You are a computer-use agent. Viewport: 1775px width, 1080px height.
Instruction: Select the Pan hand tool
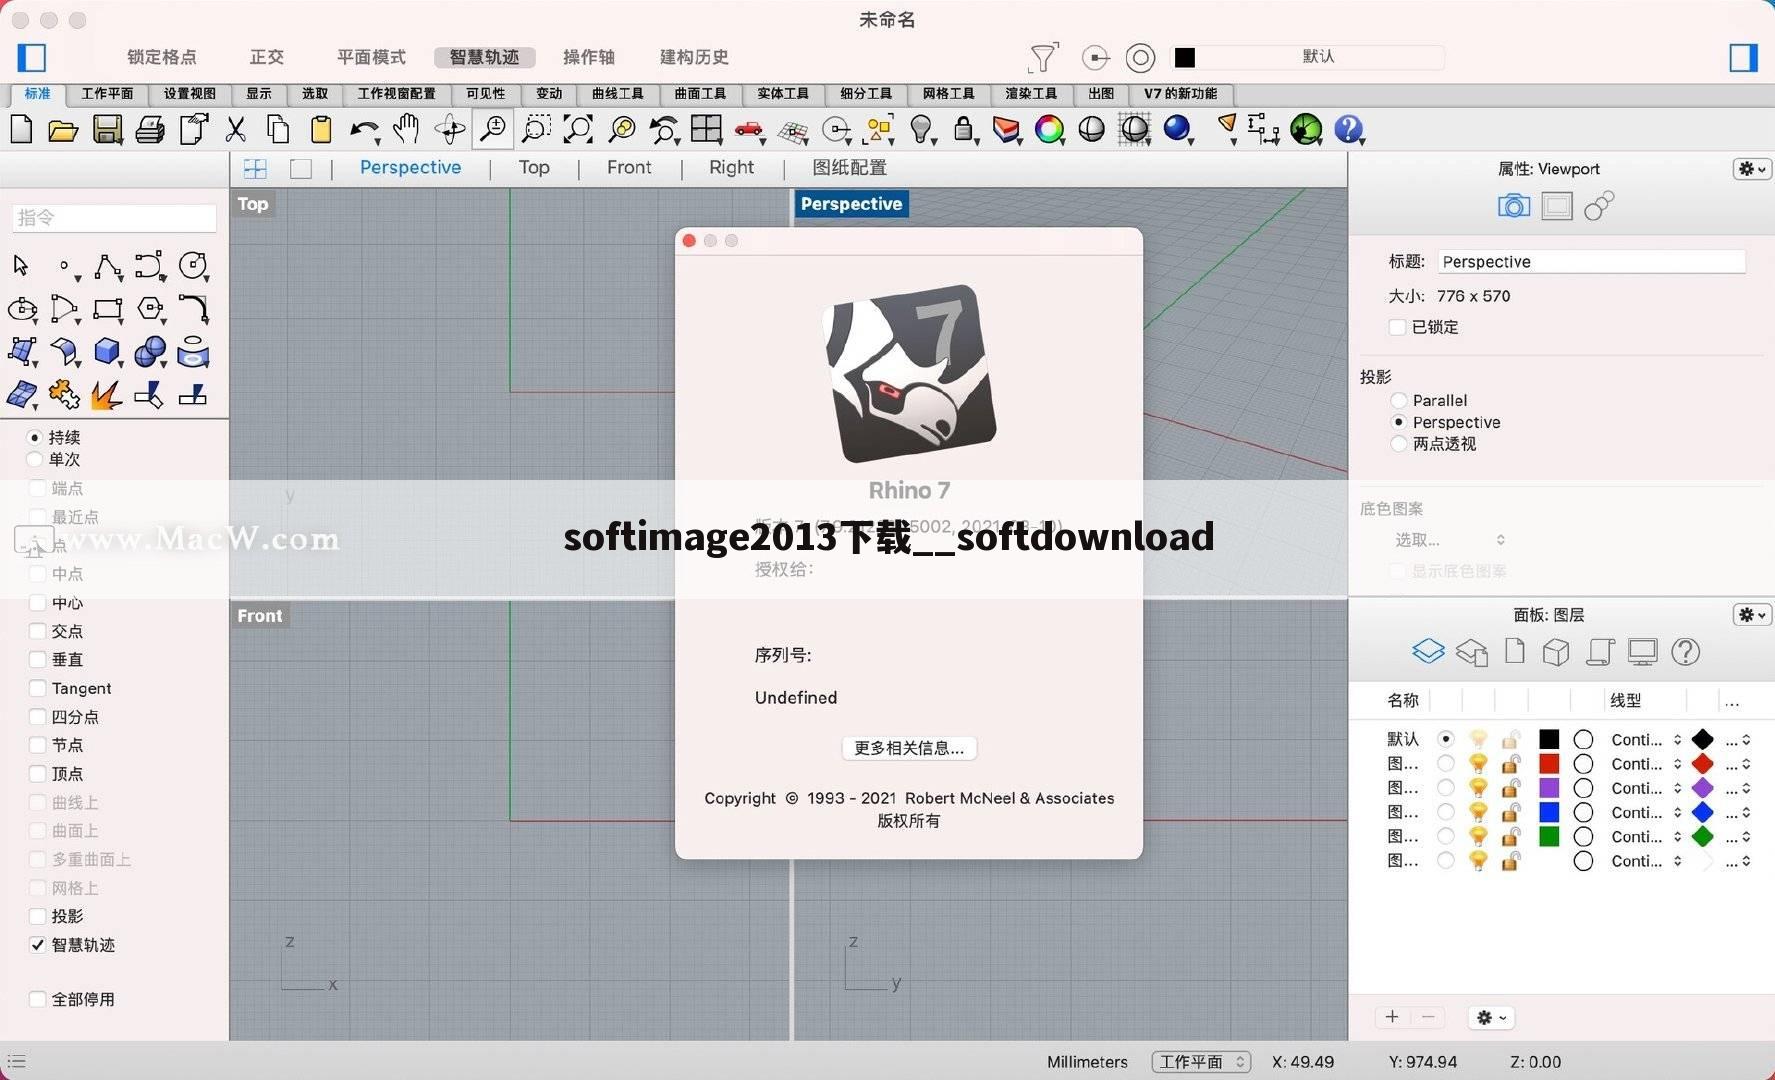point(406,129)
